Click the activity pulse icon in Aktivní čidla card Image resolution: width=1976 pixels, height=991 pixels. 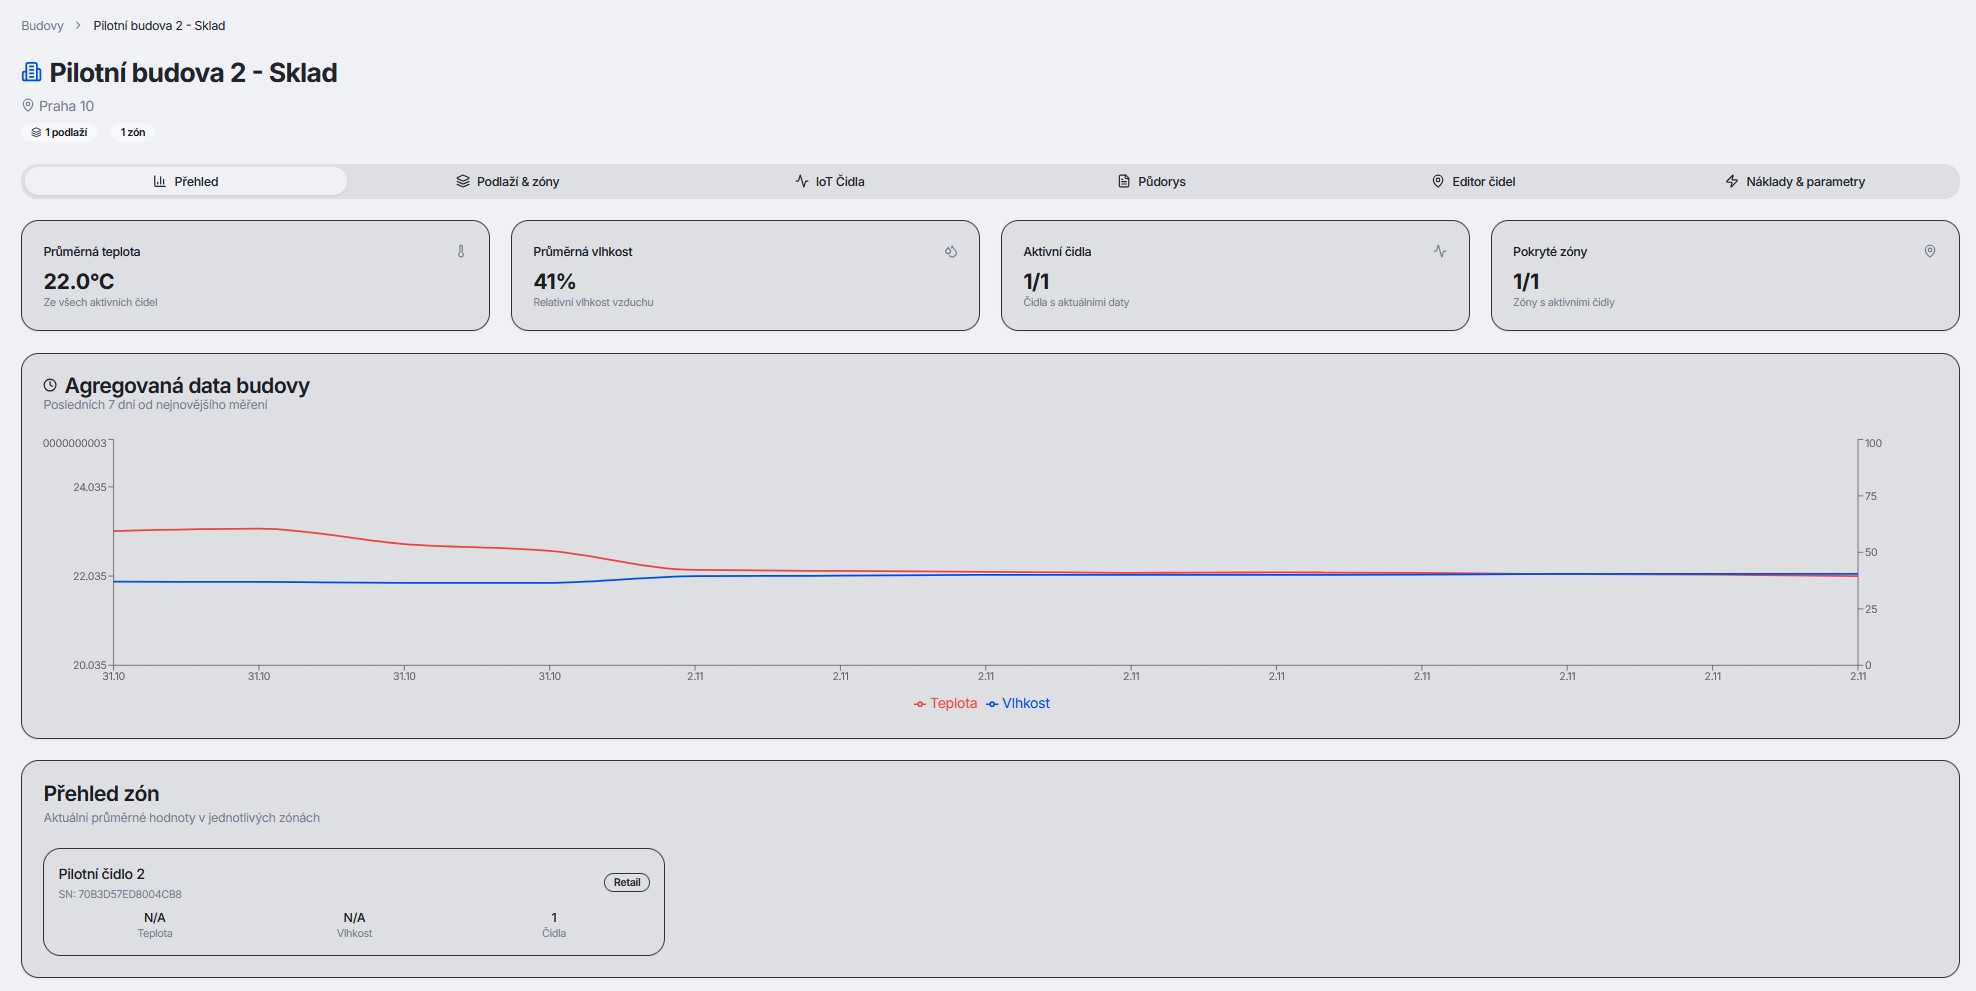(1440, 252)
